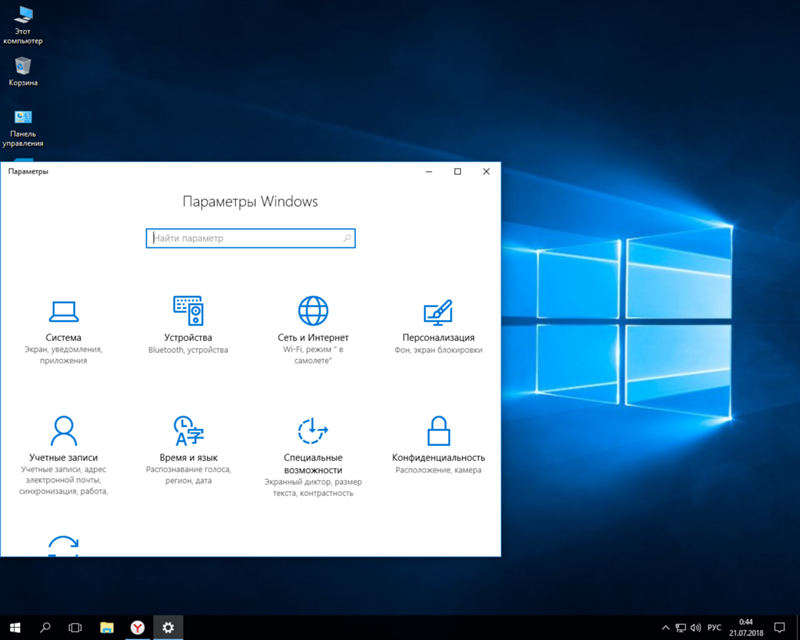Image resolution: width=800 pixels, height=640 pixels.
Task: Open the Персонализация paintbrush icon
Action: click(x=438, y=312)
